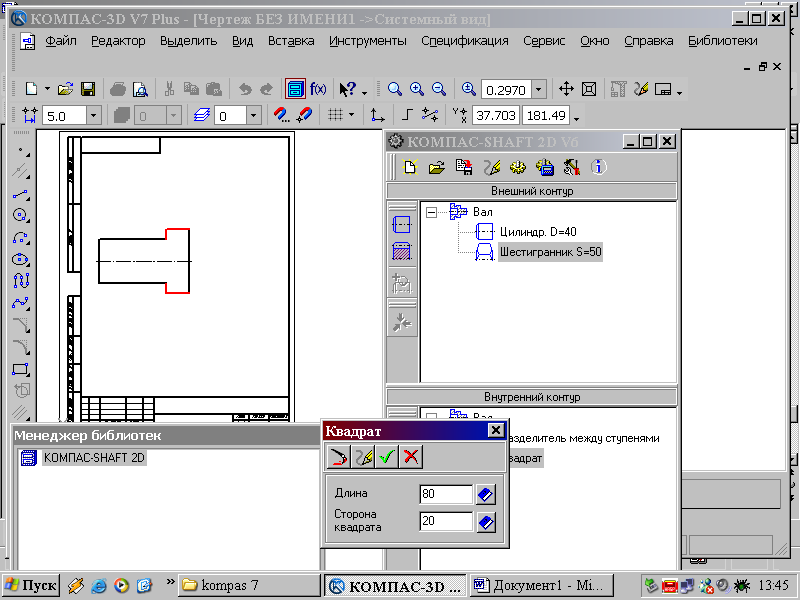This screenshot has height=600, width=800.
Task: Open file using the folder icon
Action: point(65,89)
